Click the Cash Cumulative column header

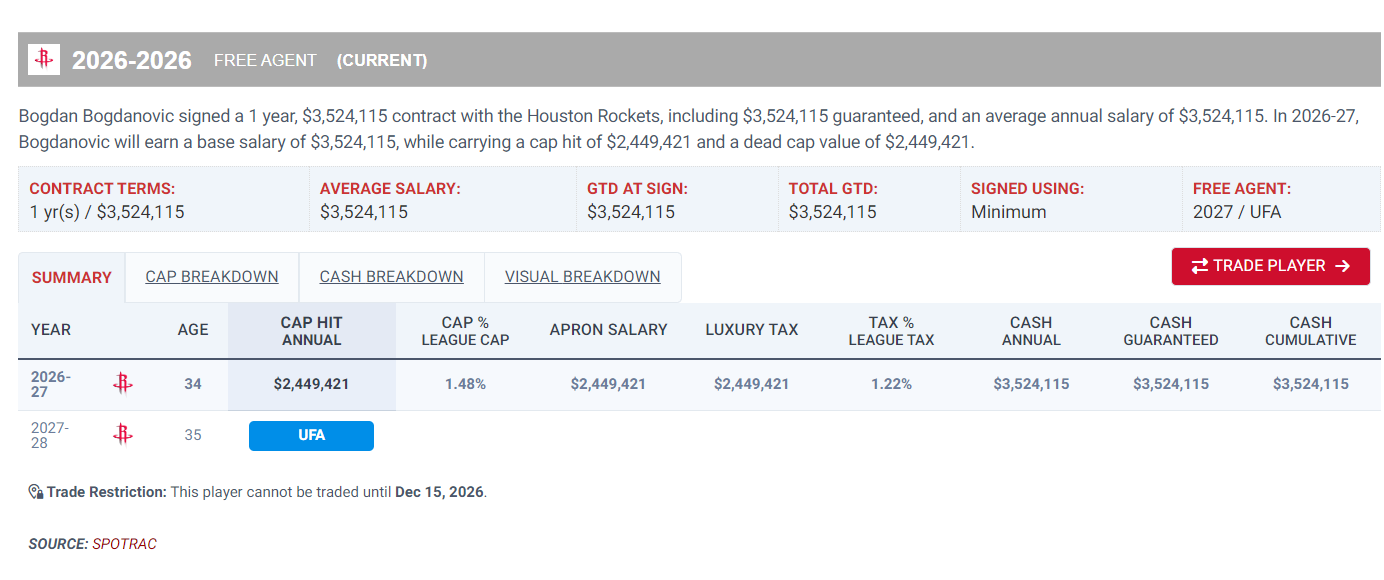pyautogui.click(x=1310, y=331)
